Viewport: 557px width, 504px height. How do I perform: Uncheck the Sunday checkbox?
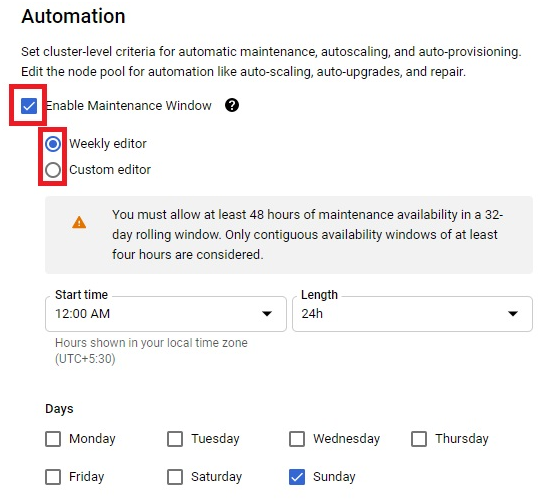click(297, 477)
